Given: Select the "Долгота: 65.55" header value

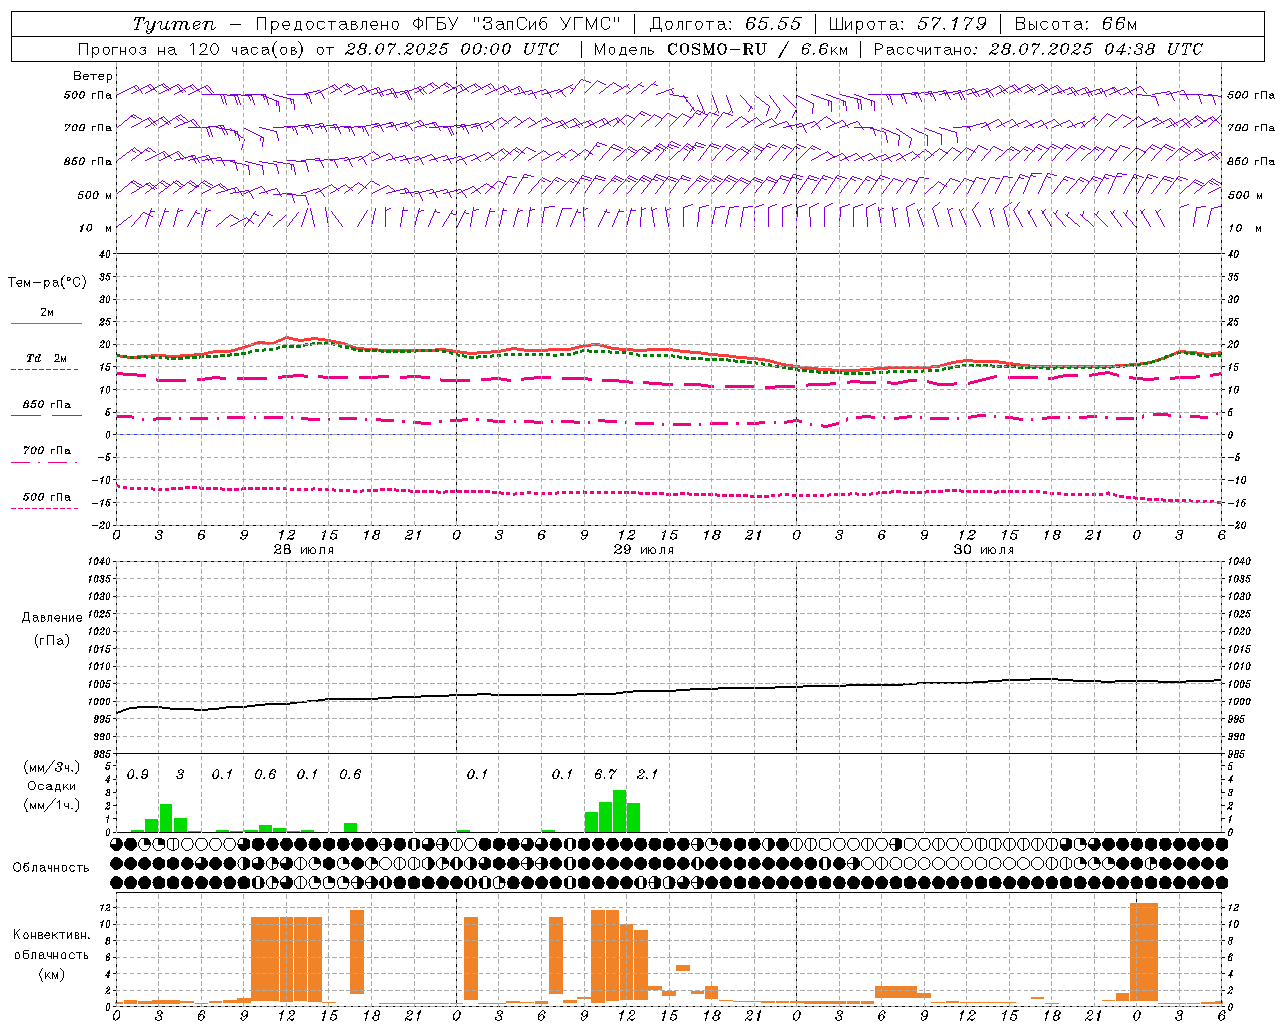Looking at the screenshot, I should [725, 24].
